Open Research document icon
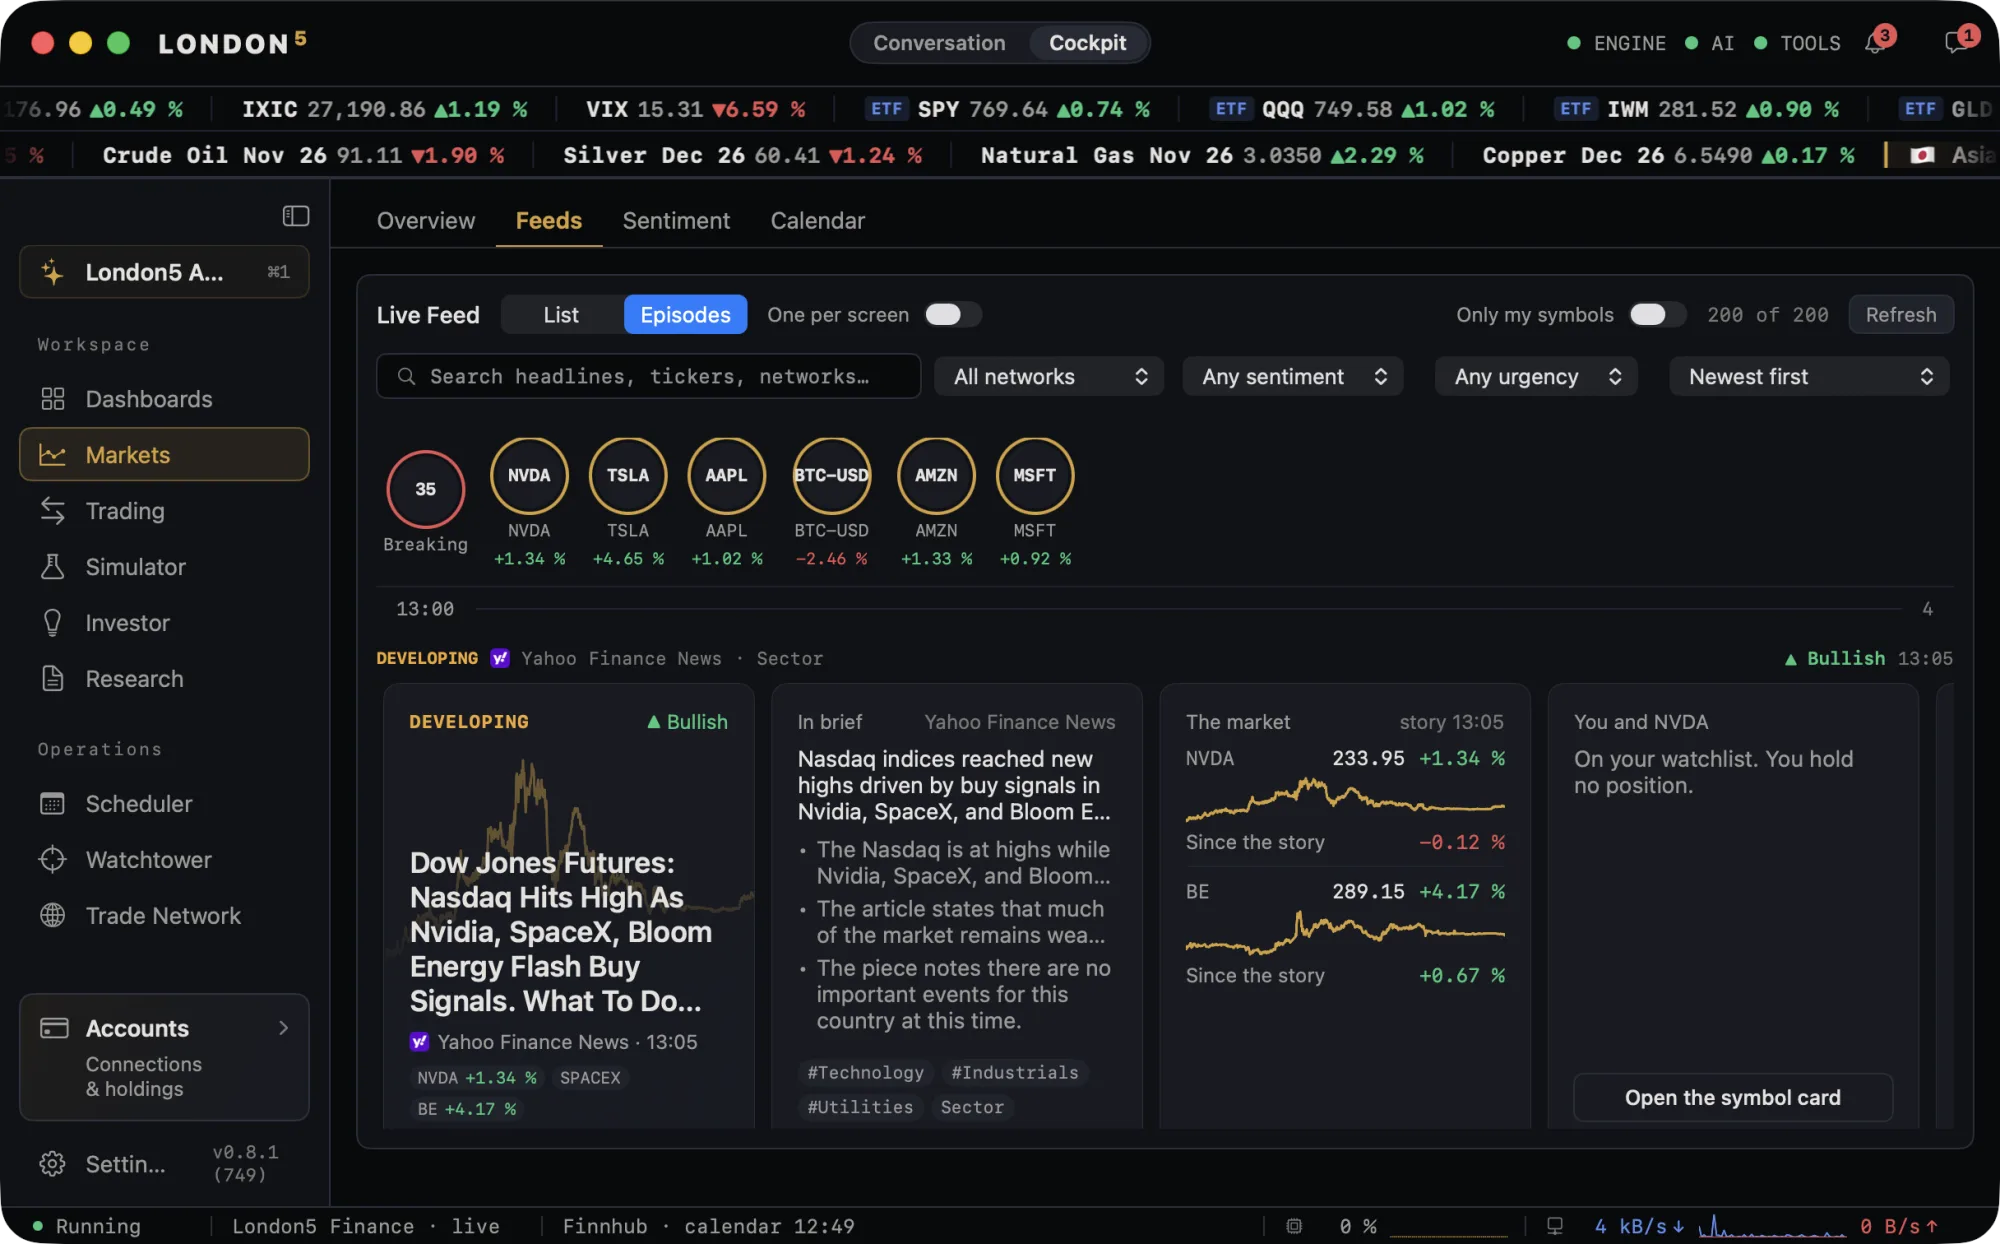Image resolution: width=2000 pixels, height=1244 pixels. tap(52, 679)
